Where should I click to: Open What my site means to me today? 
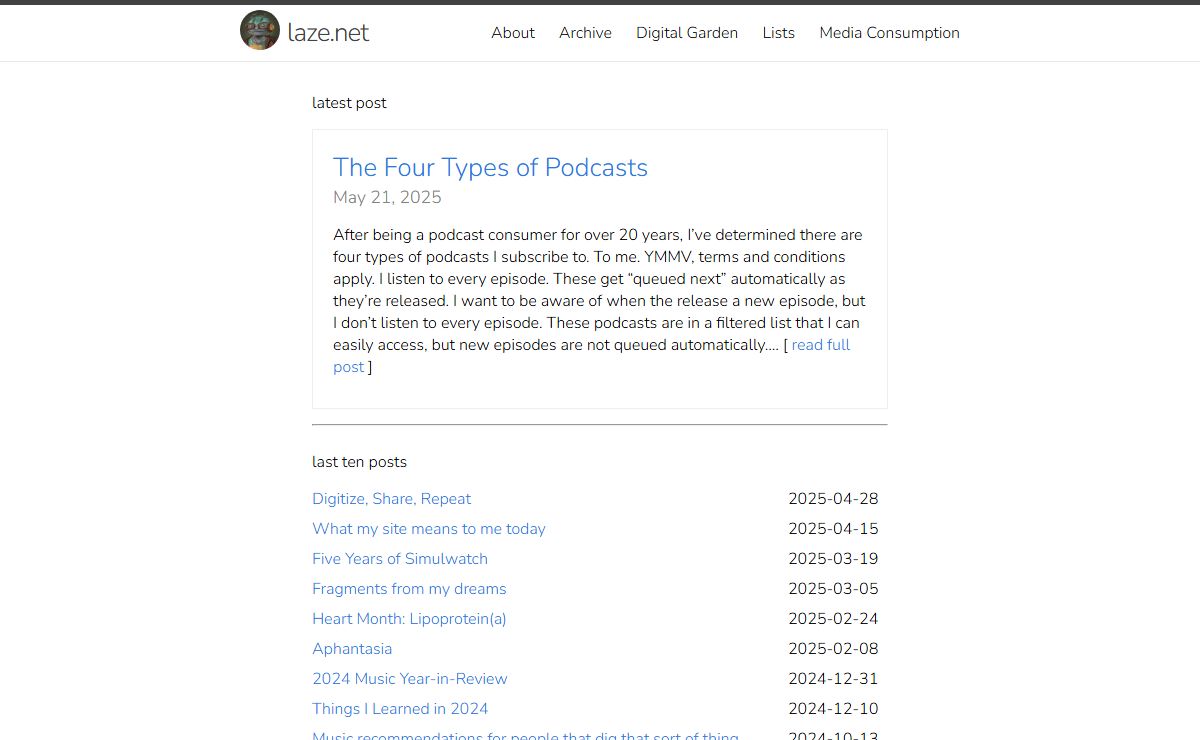coord(429,529)
